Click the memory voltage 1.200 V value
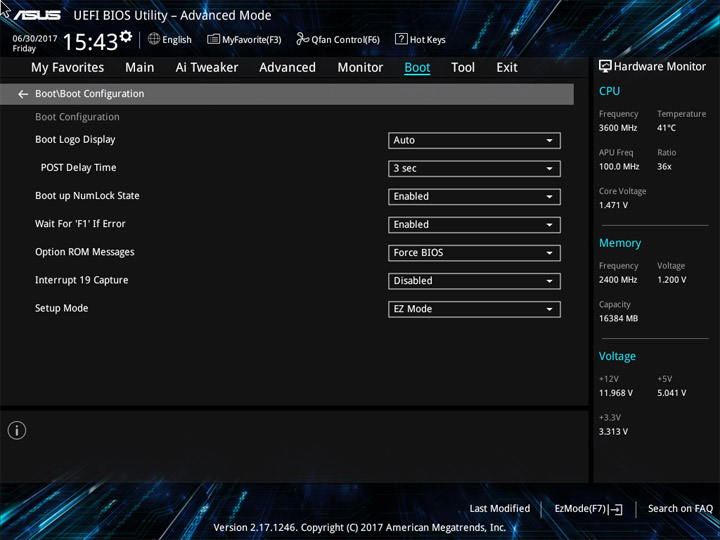Image resolution: width=720 pixels, height=540 pixels. click(x=672, y=280)
